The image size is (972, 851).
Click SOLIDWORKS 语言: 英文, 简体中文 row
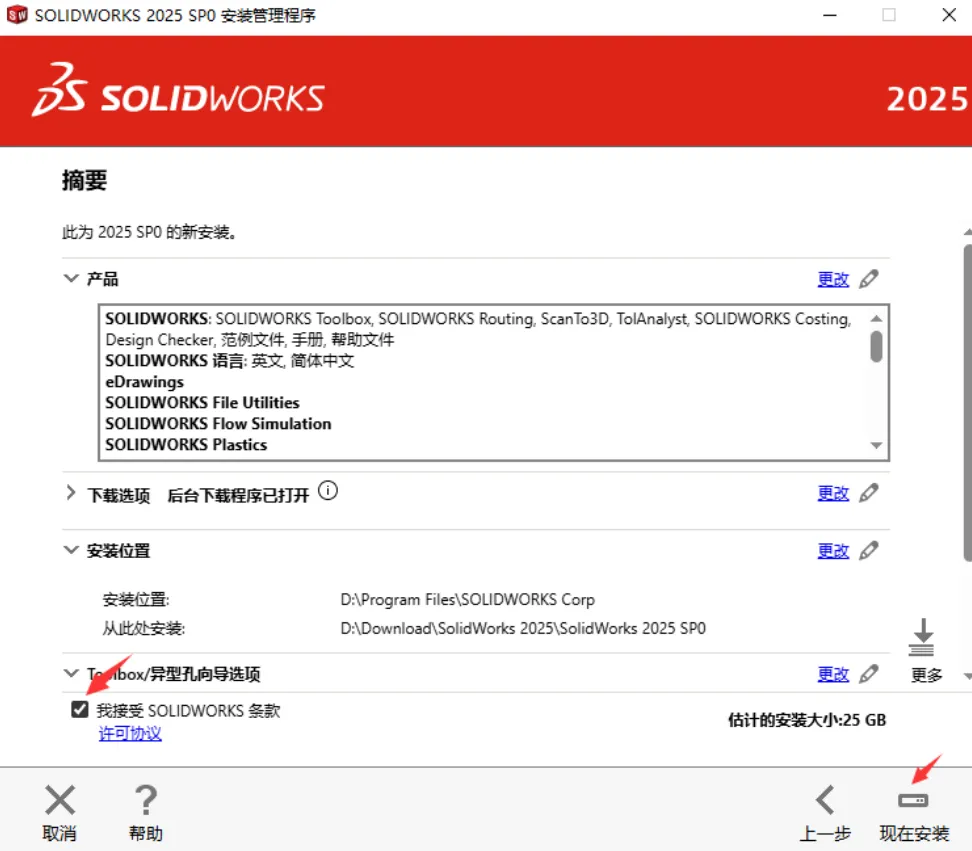pos(229,361)
